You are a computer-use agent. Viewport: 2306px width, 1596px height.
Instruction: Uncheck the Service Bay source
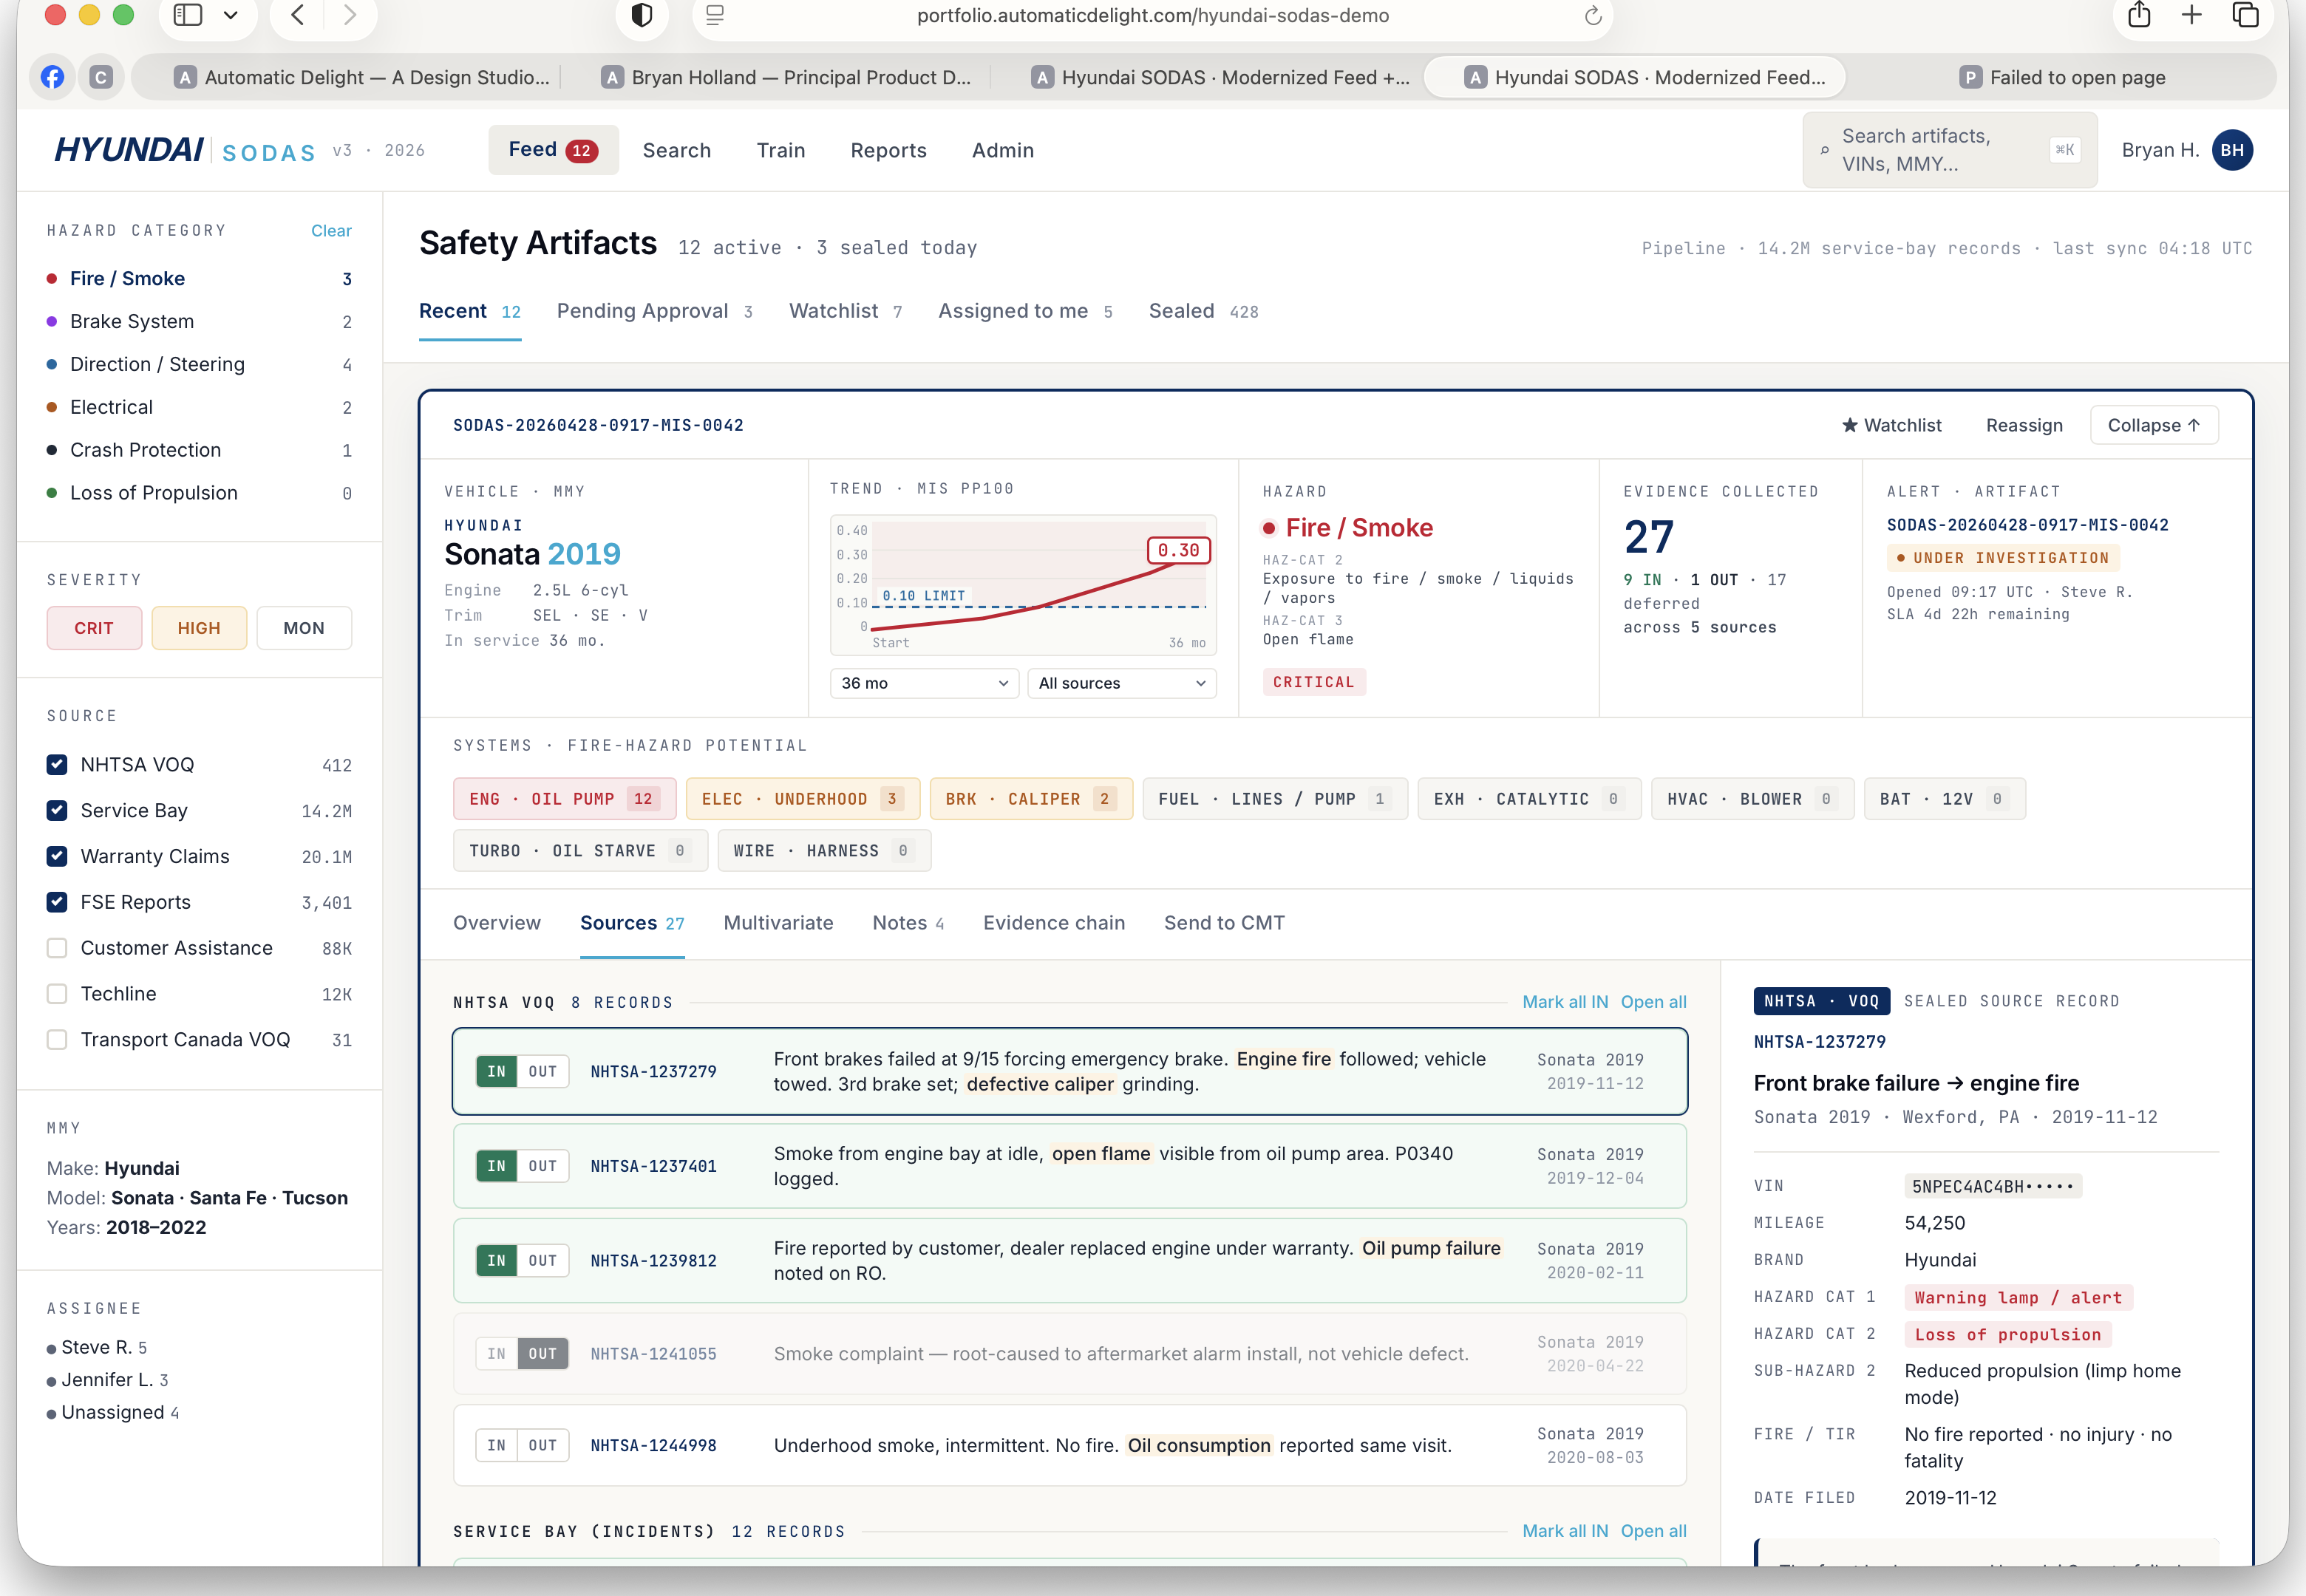tap(57, 811)
